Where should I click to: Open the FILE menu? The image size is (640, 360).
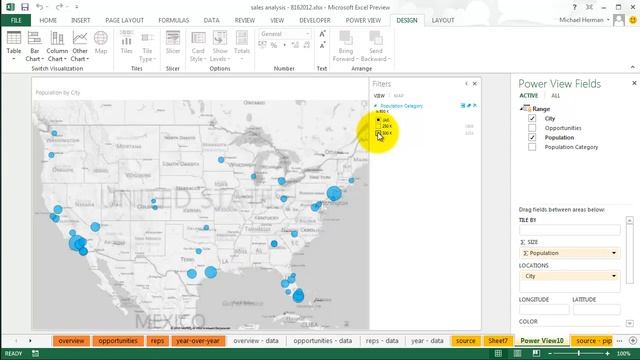(16, 20)
